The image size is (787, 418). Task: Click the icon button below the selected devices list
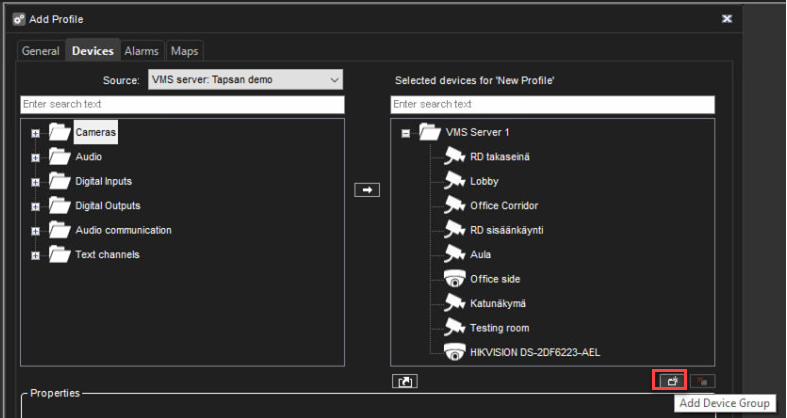tap(405, 381)
